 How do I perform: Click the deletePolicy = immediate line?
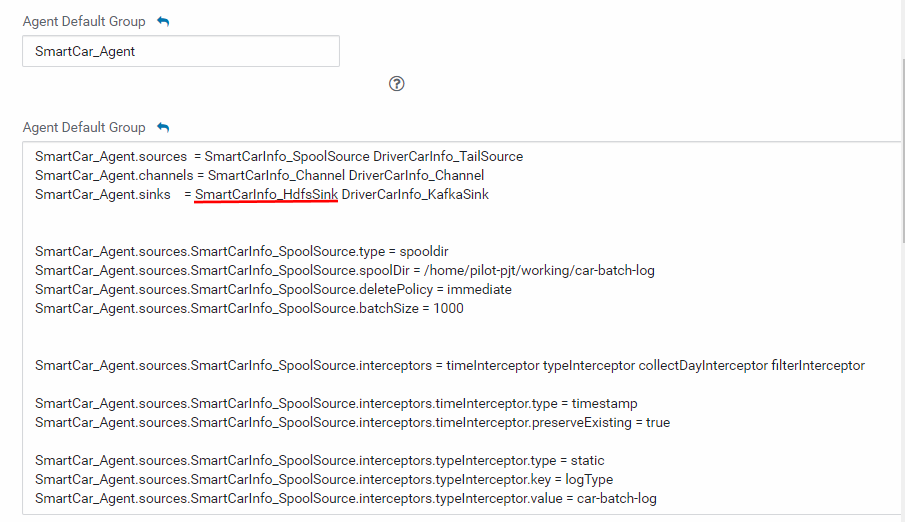click(273, 290)
